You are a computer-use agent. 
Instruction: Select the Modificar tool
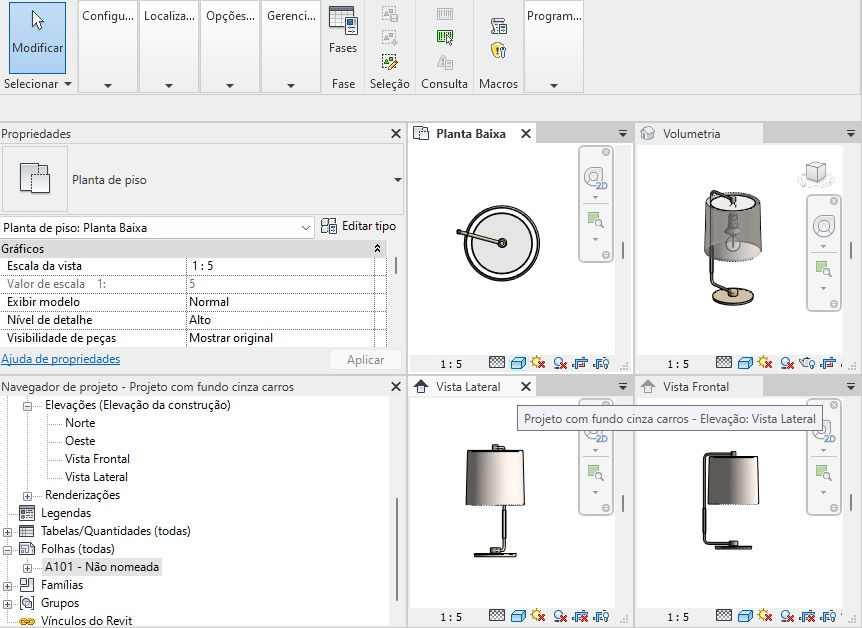(37, 37)
